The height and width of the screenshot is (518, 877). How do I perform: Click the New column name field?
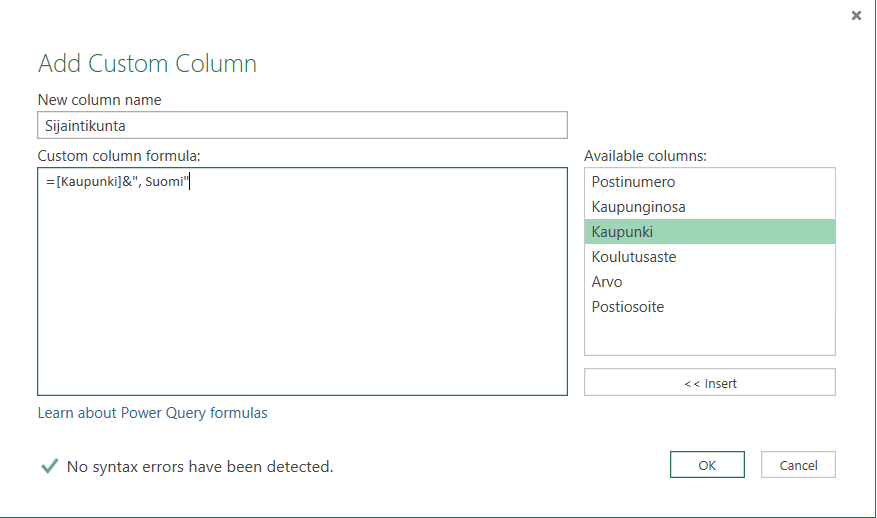[302, 125]
